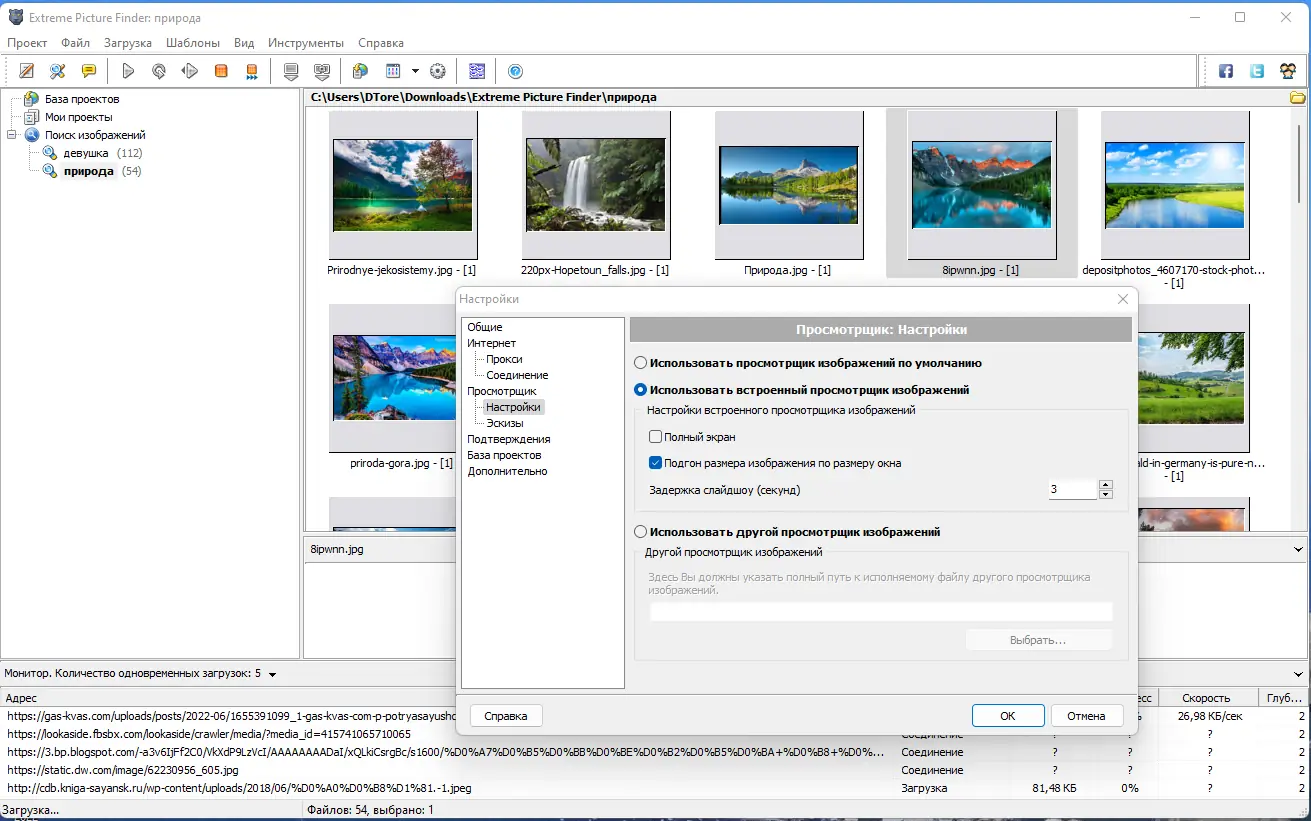
Task: Open the Инструменты menu
Action: 305,43
